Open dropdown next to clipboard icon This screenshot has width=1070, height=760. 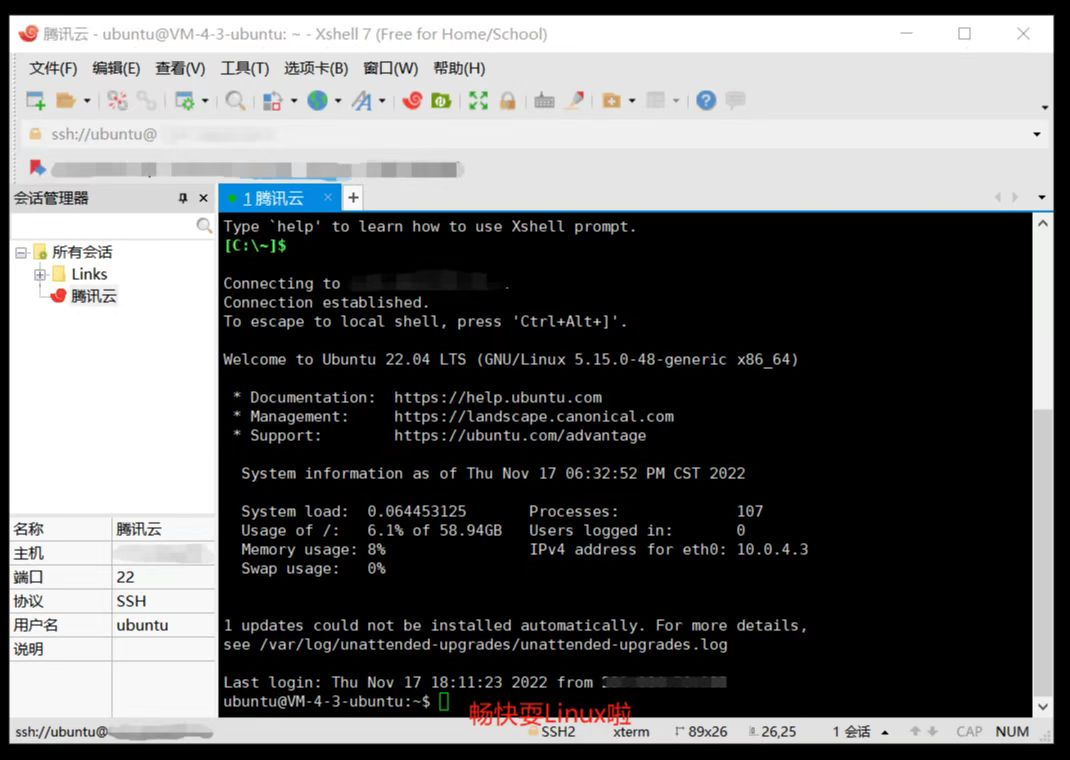coord(294,101)
